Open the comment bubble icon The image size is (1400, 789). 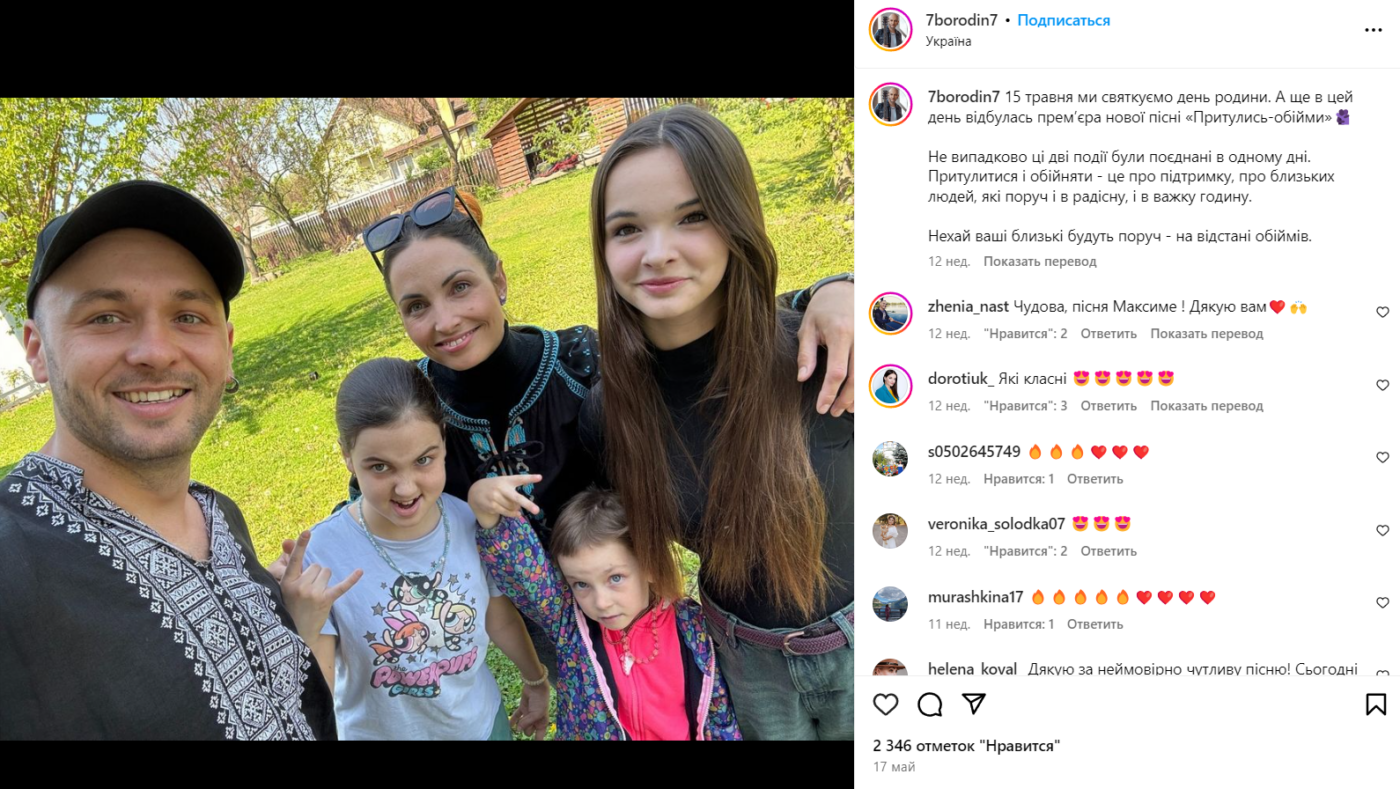[x=930, y=704]
